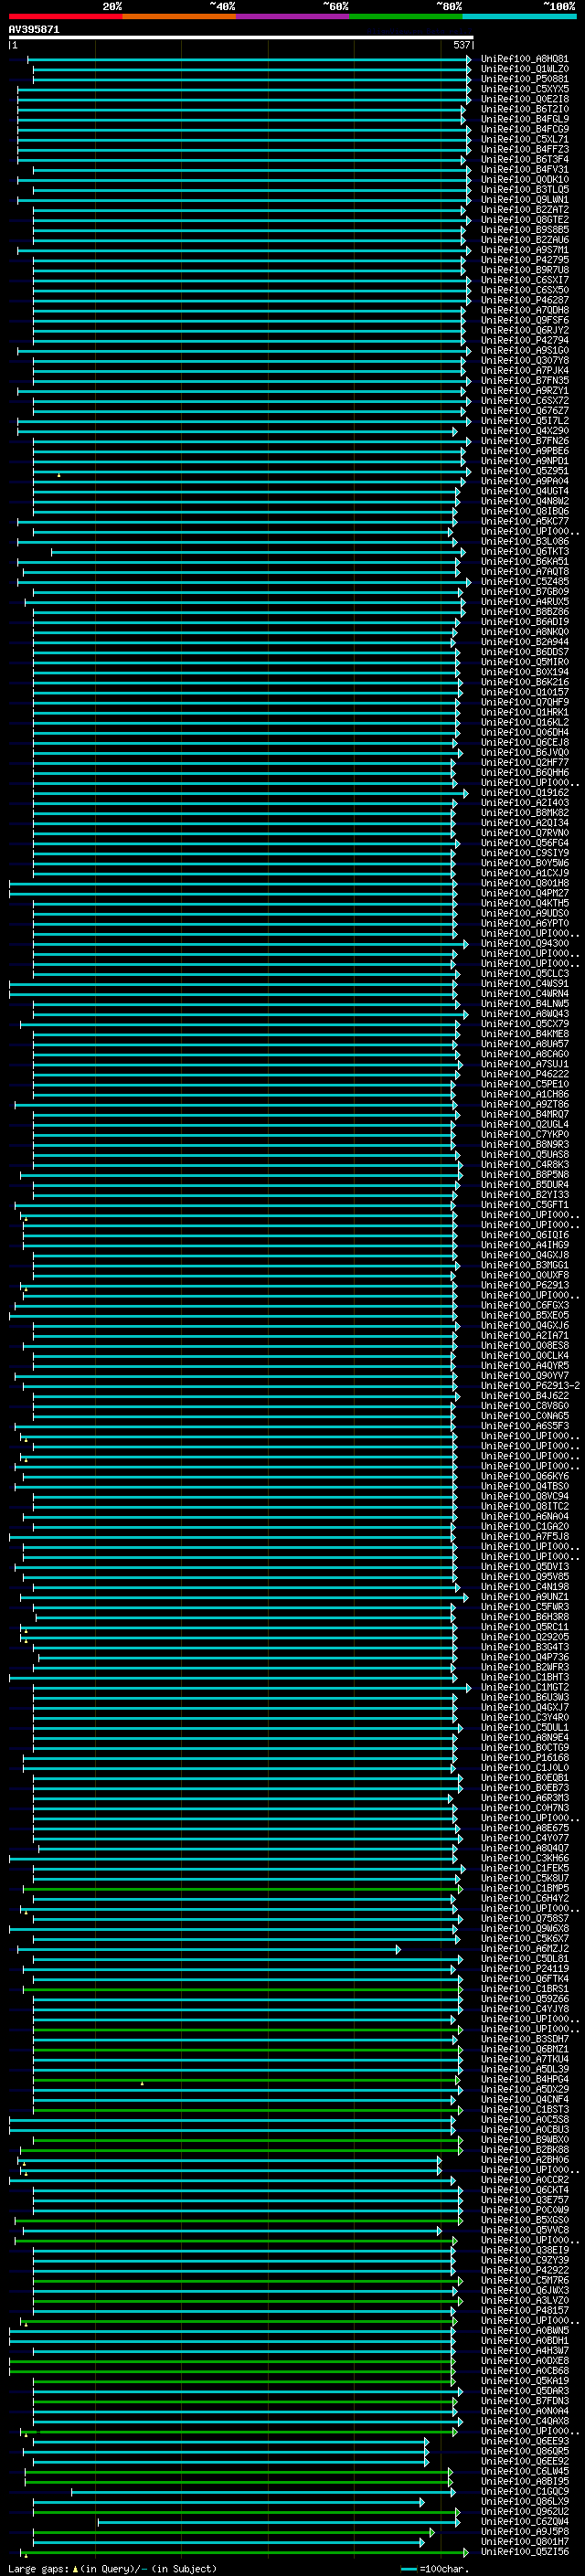Select hit UniRef100_B9S8B5

click(525, 230)
